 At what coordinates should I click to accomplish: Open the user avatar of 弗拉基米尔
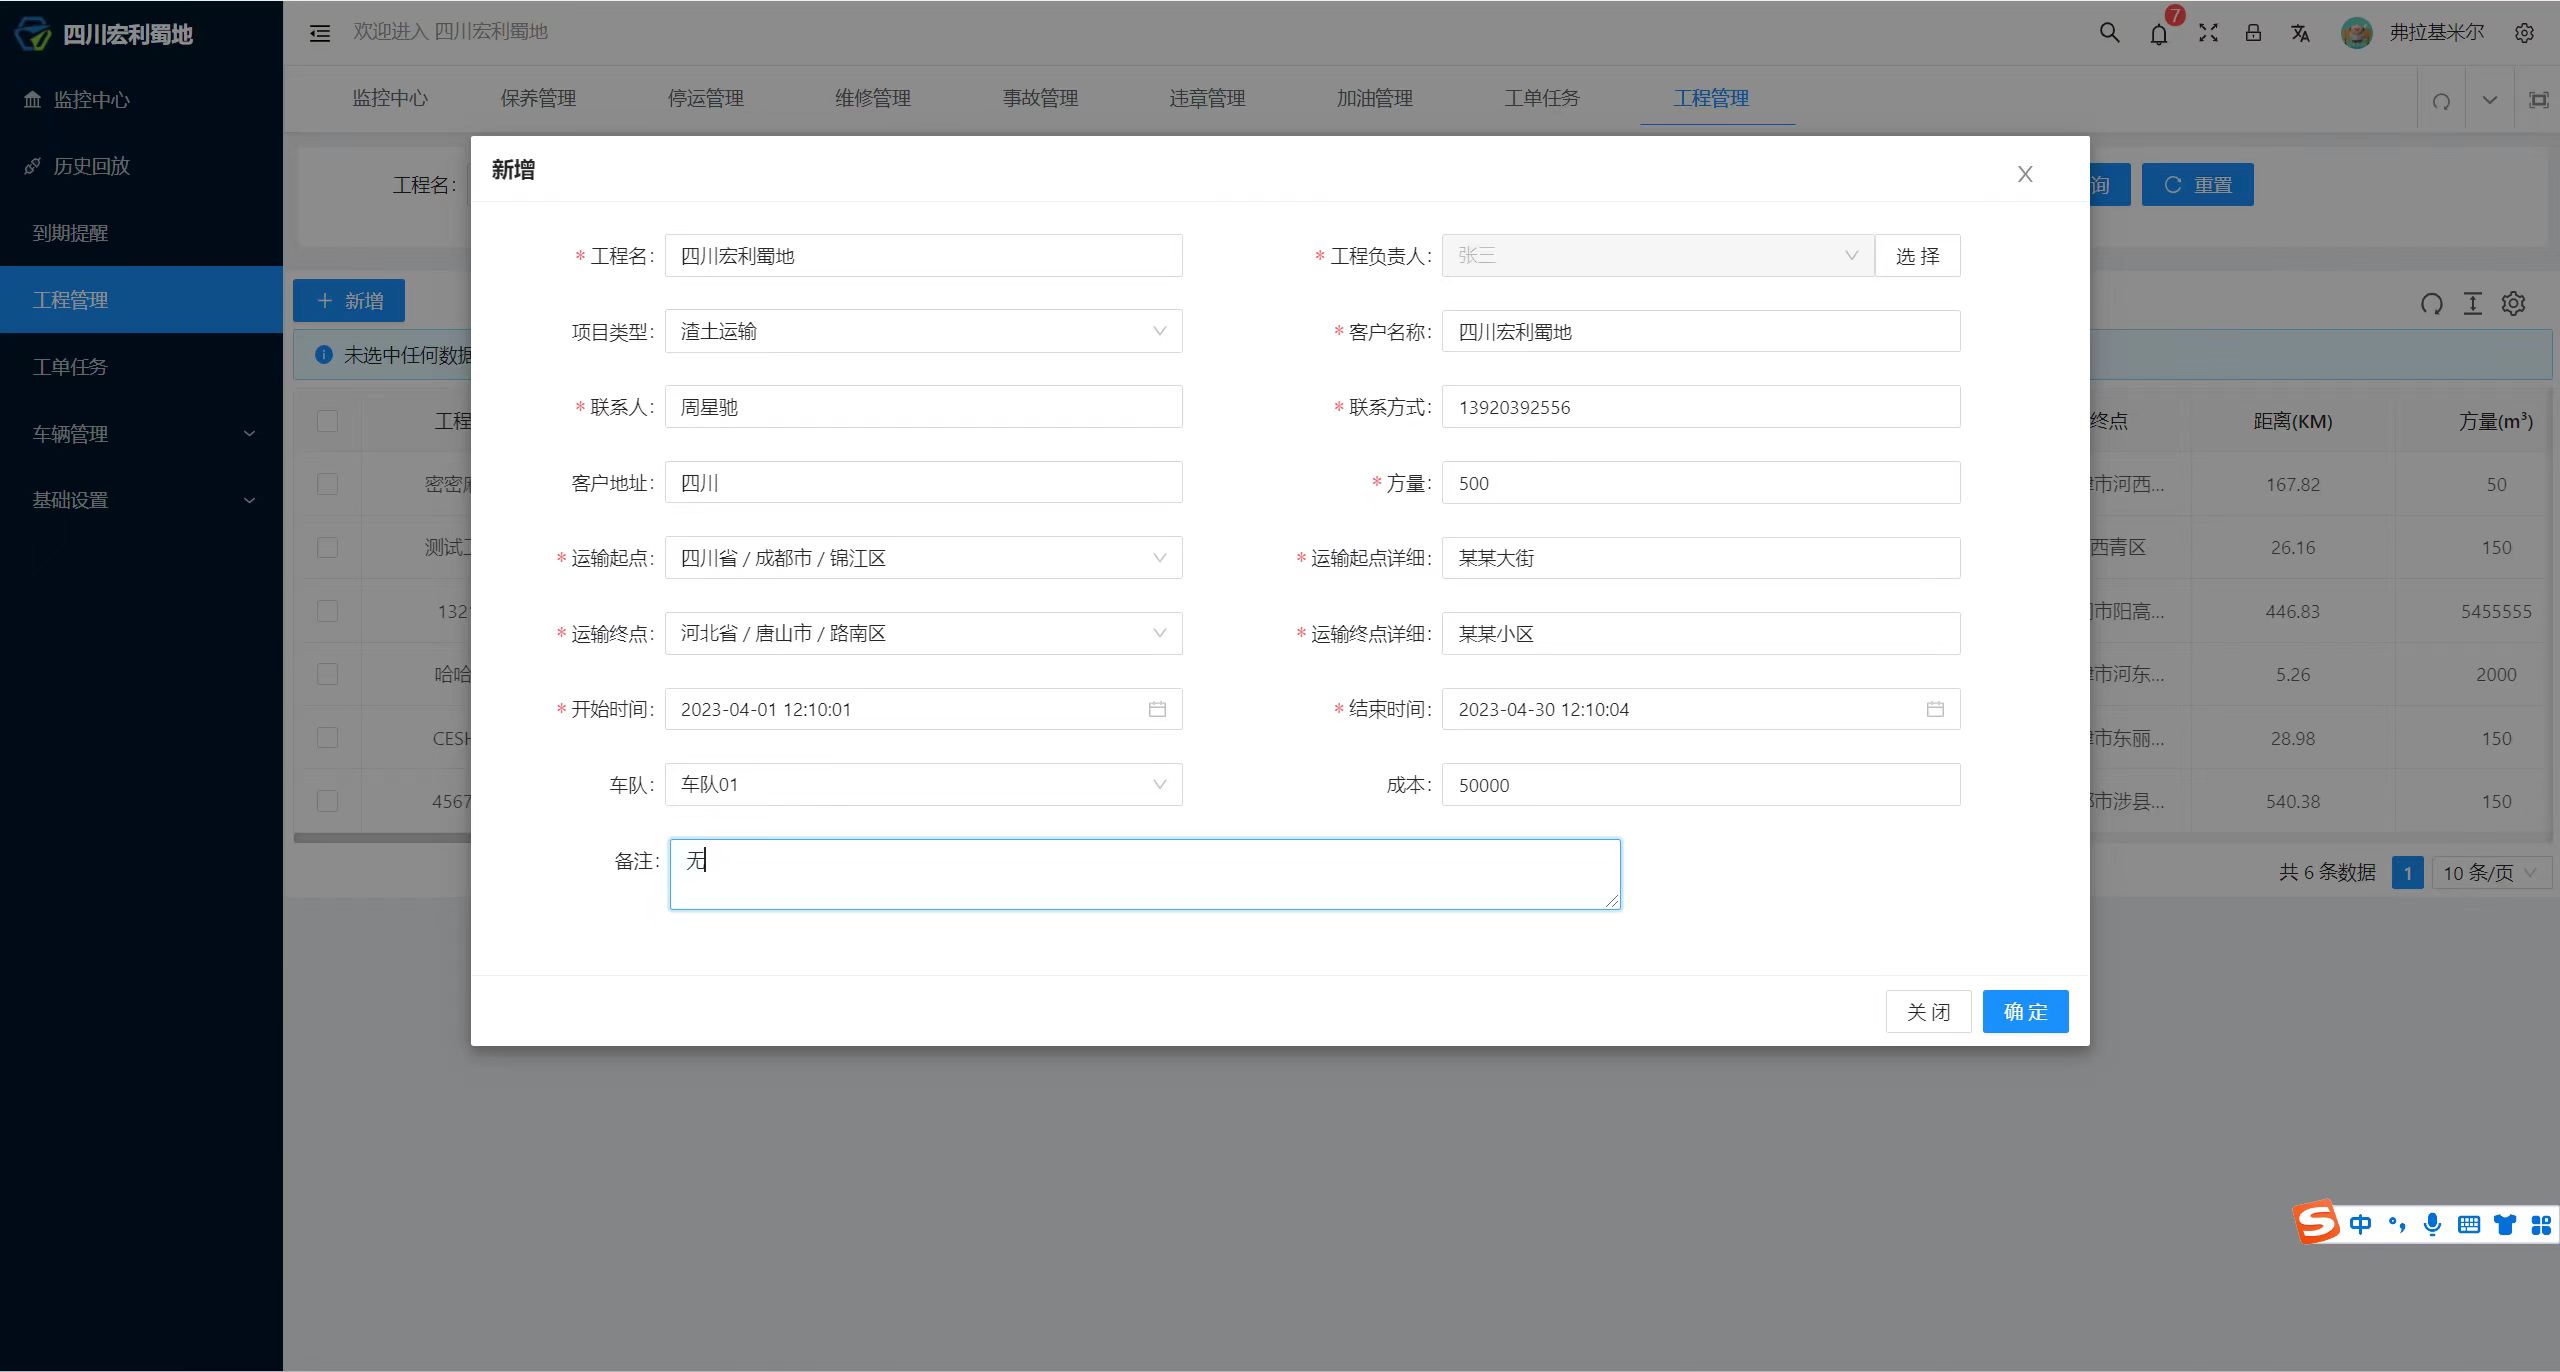click(x=2356, y=33)
